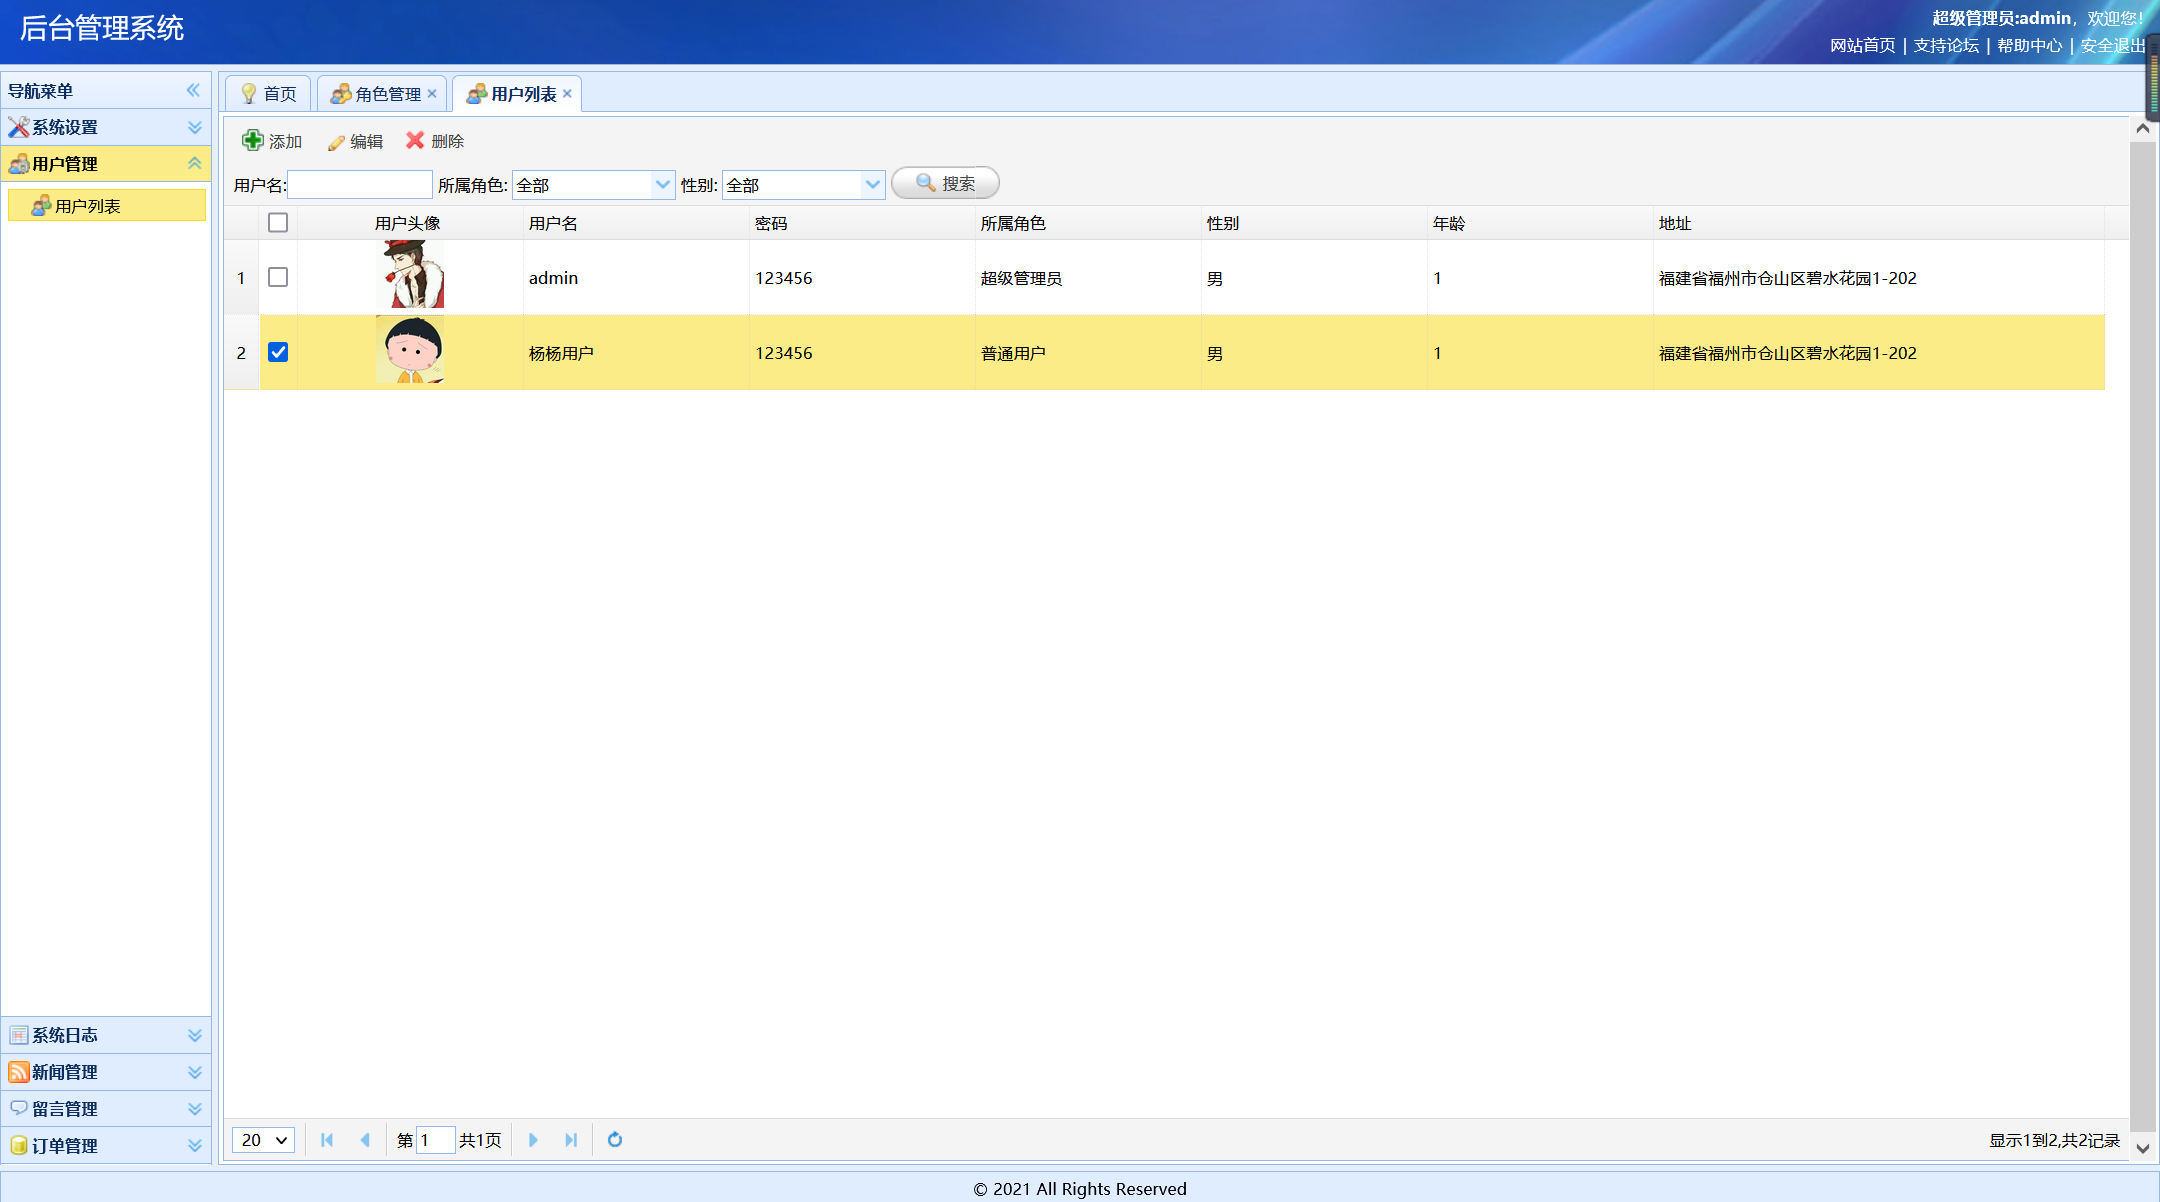Click the scrollbar up arrow
This screenshot has height=1202, width=2160.
(x=2142, y=128)
